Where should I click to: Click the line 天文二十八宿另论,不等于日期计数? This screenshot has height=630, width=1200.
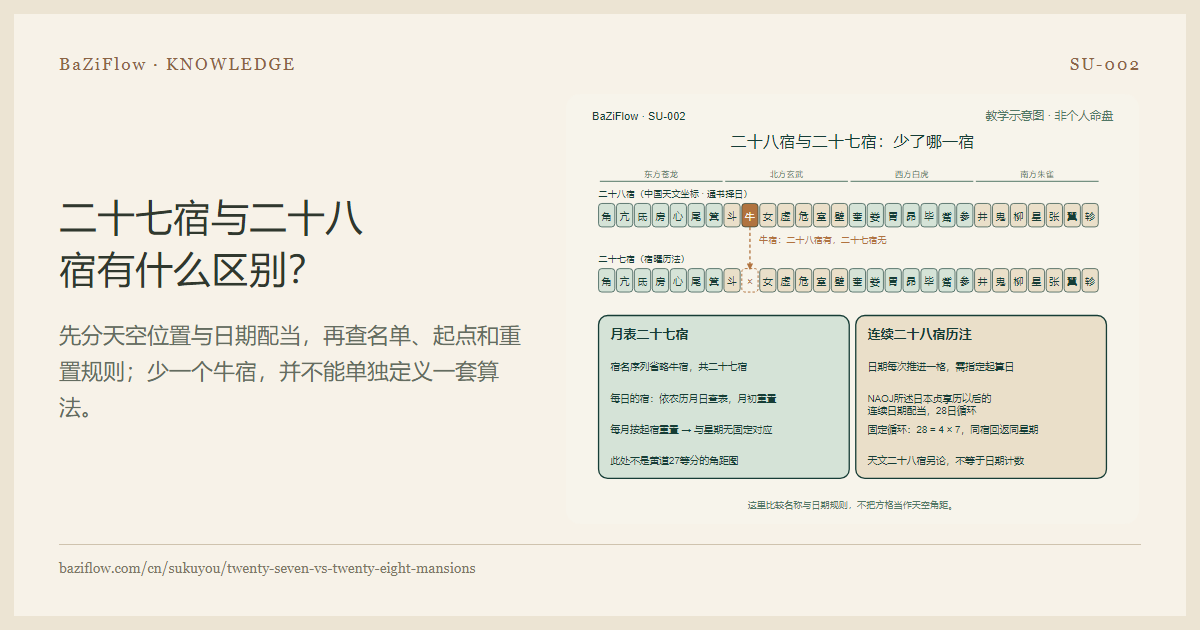(x=945, y=461)
